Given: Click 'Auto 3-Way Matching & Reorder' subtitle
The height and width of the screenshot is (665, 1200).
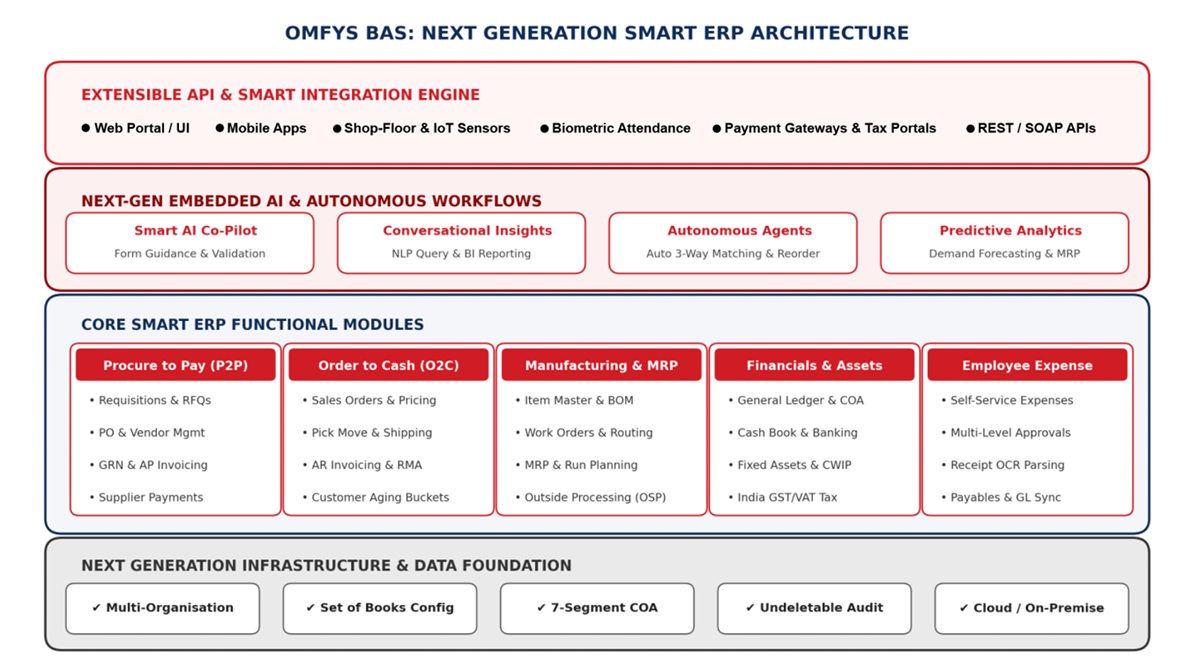Looking at the screenshot, I should [733, 254].
